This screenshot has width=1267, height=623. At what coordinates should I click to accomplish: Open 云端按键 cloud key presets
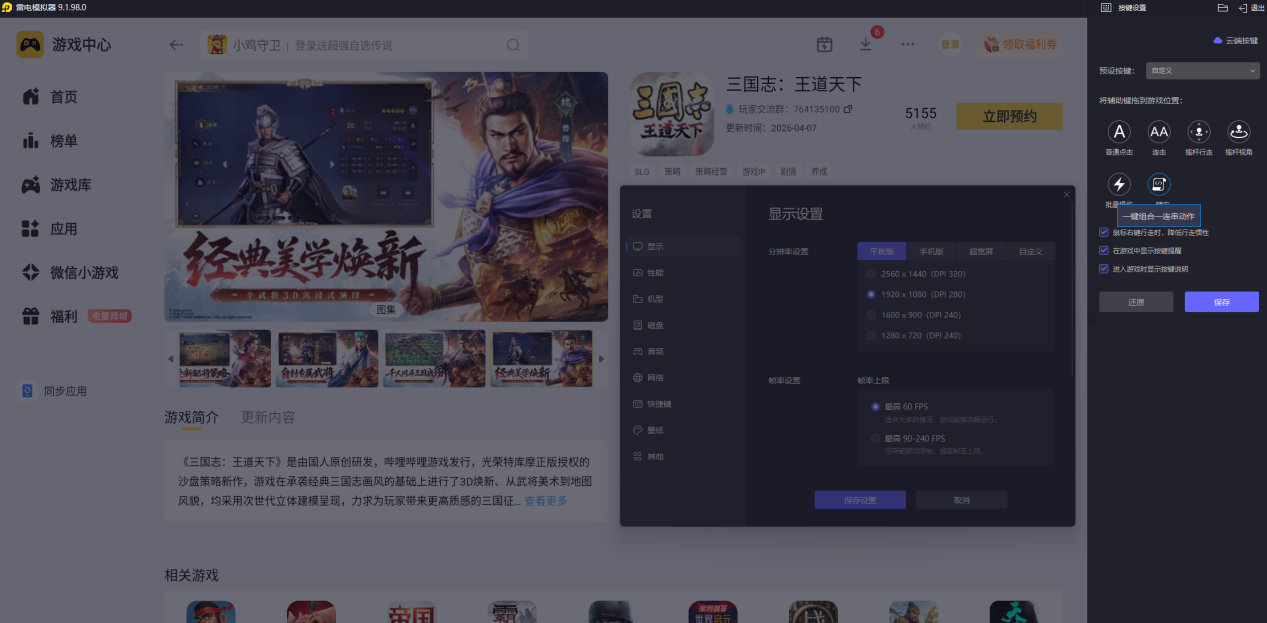click(1235, 41)
